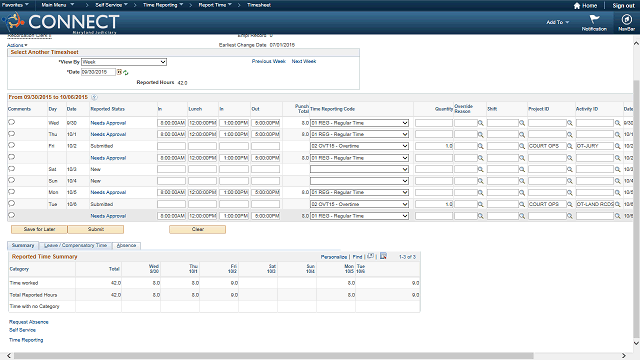The image size is (640, 360).
Task: Click the green refresh icon beside Date
Action: coord(126,72)
